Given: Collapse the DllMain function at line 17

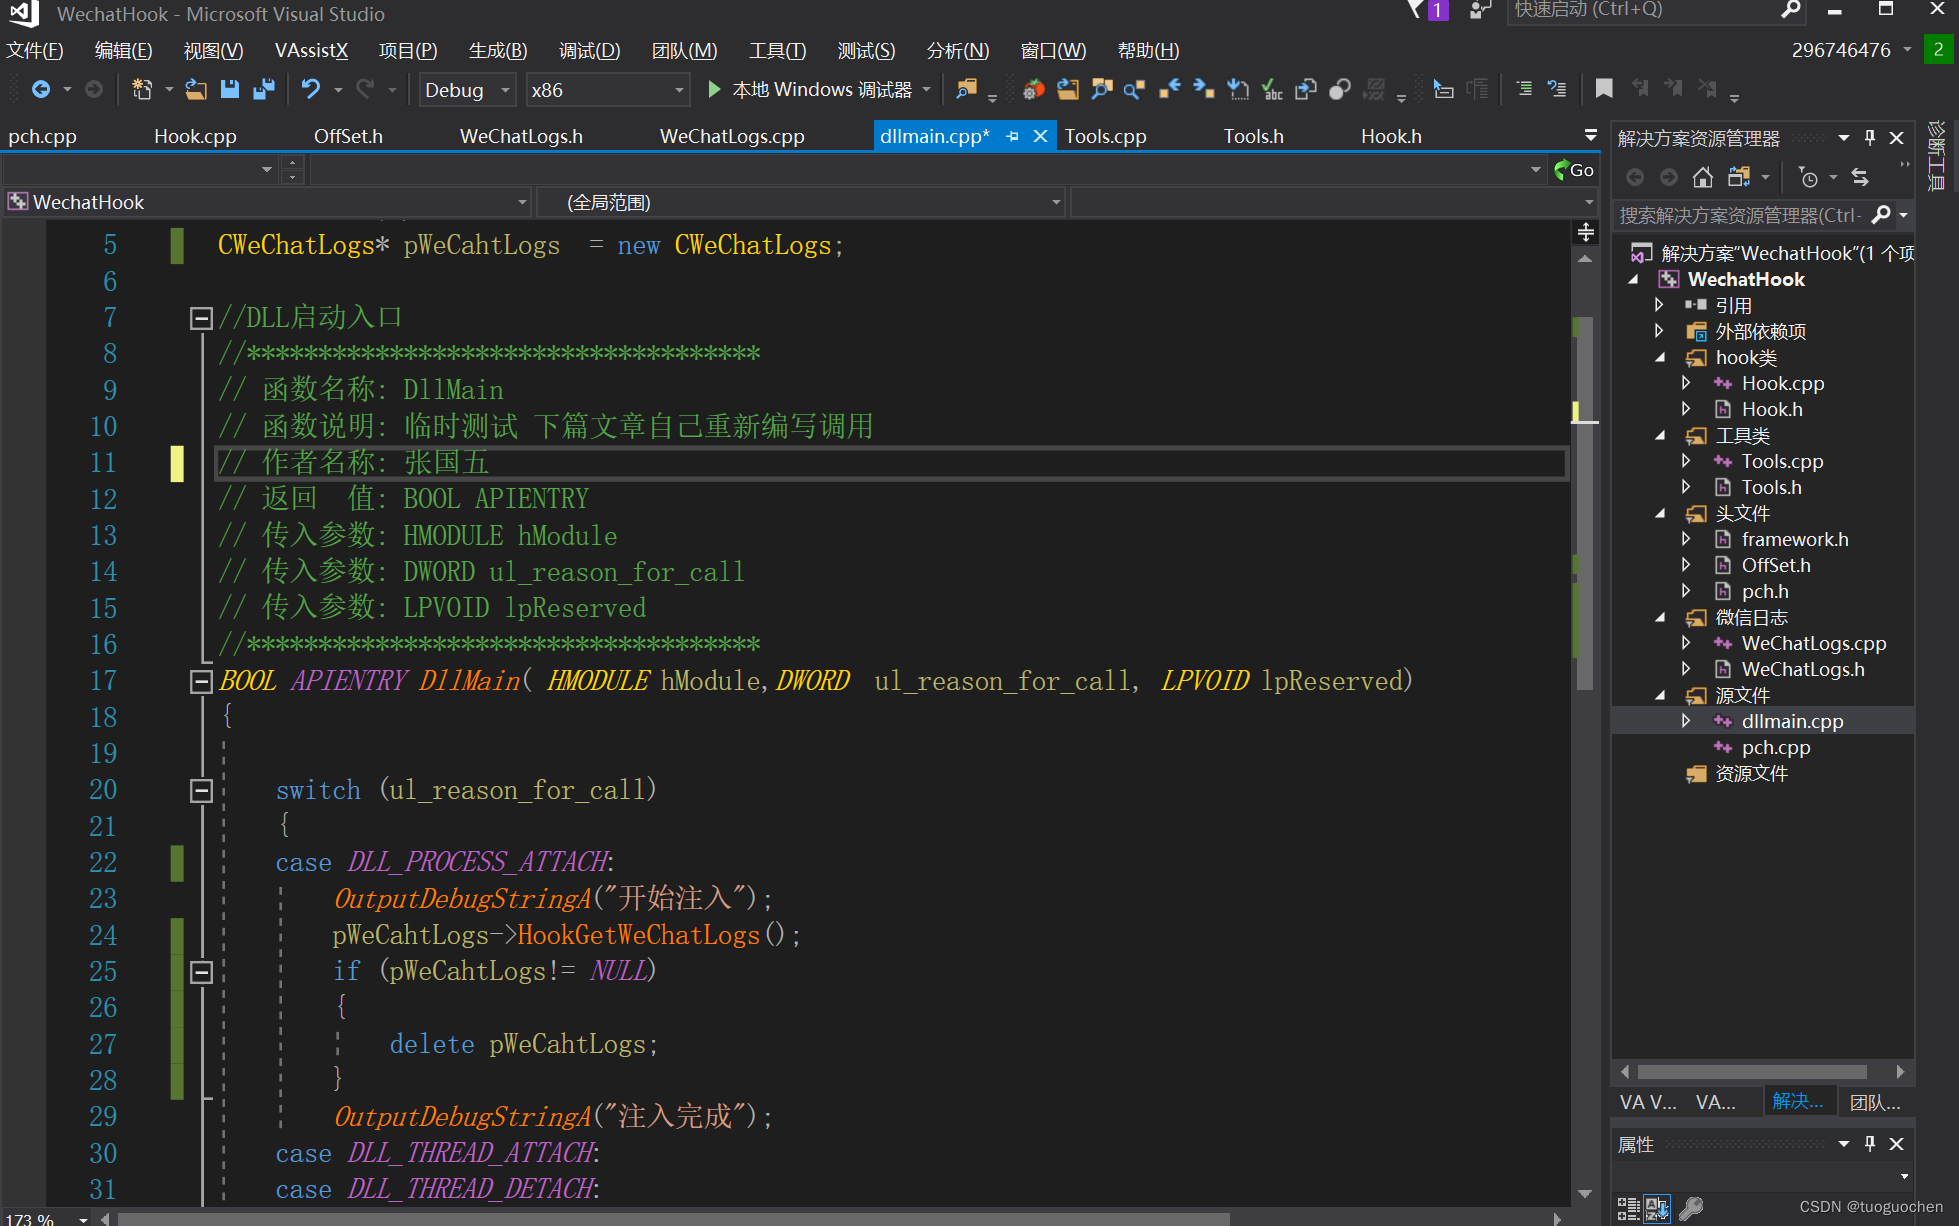Looking at the screenshot, I should click(x=201, y=682).
